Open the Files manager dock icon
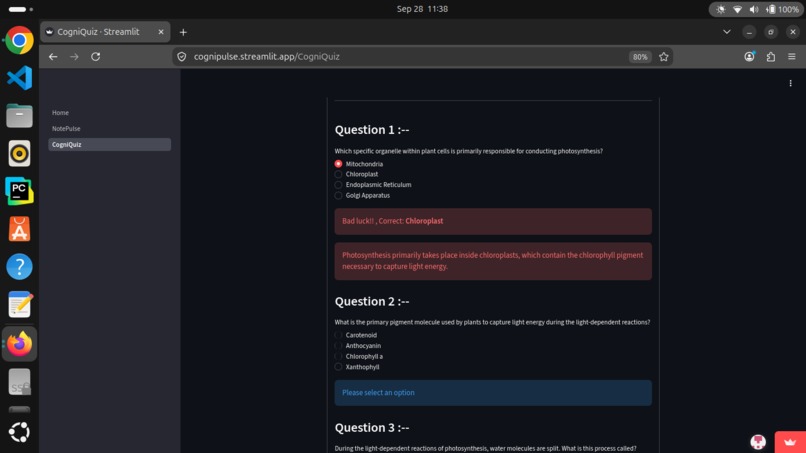This screenshot has height=453, width=806. click(x=19, y=116)
